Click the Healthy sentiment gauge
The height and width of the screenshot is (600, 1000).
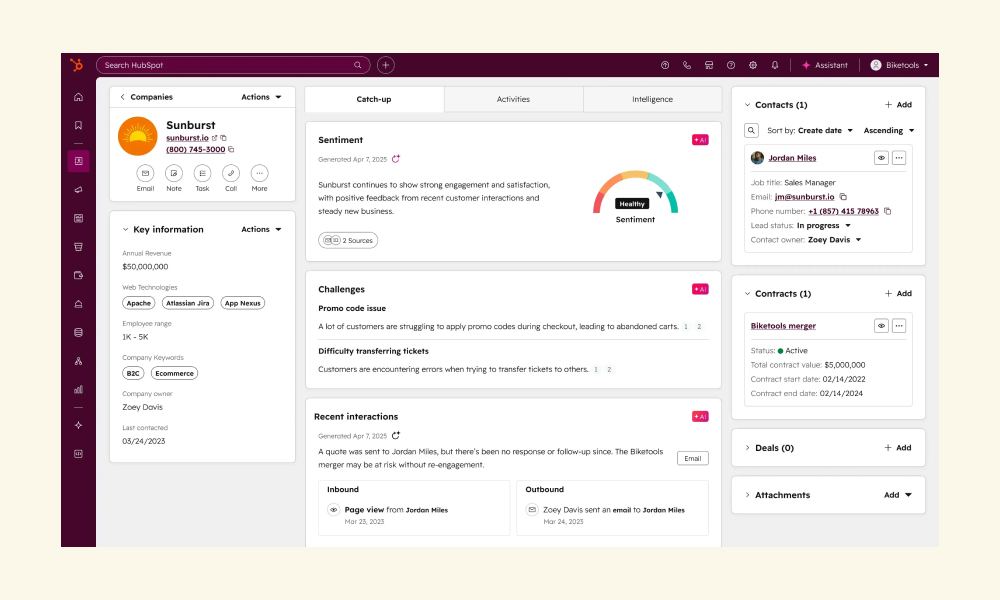(x=635, y=192)
